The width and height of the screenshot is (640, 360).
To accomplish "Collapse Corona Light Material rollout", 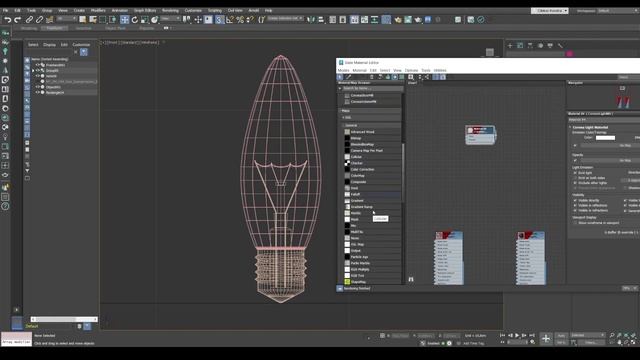I will click(570, 127).
